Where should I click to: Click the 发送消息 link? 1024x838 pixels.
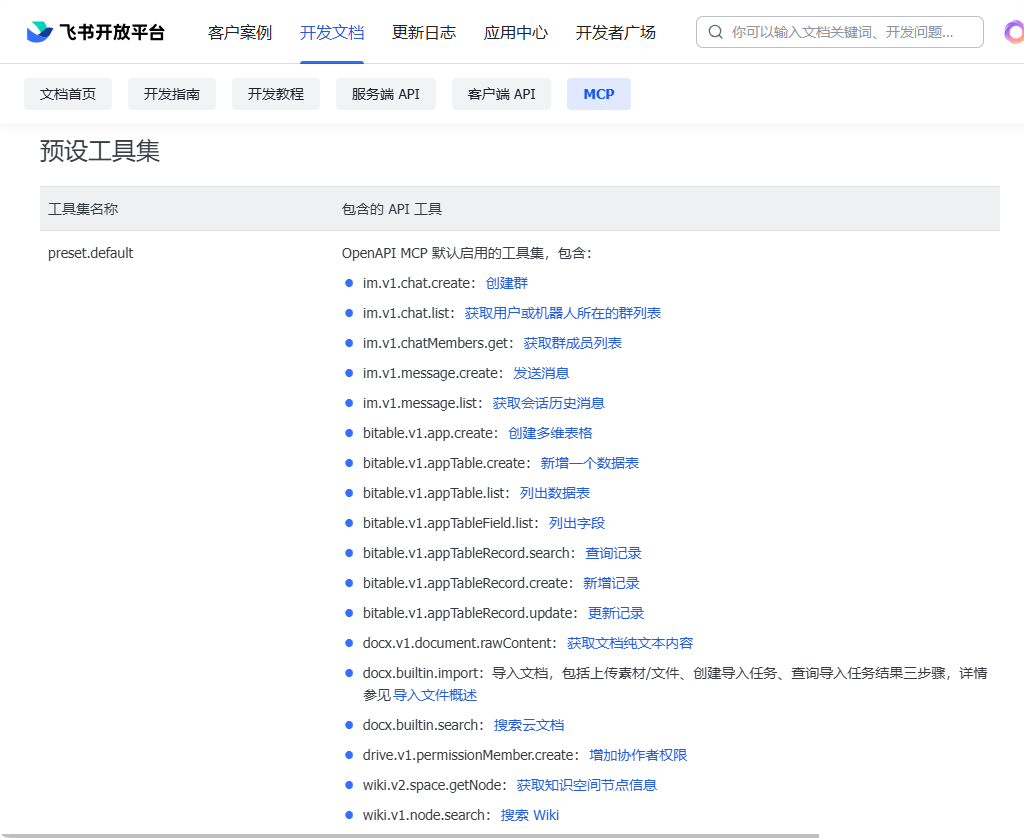click(541, 373)
